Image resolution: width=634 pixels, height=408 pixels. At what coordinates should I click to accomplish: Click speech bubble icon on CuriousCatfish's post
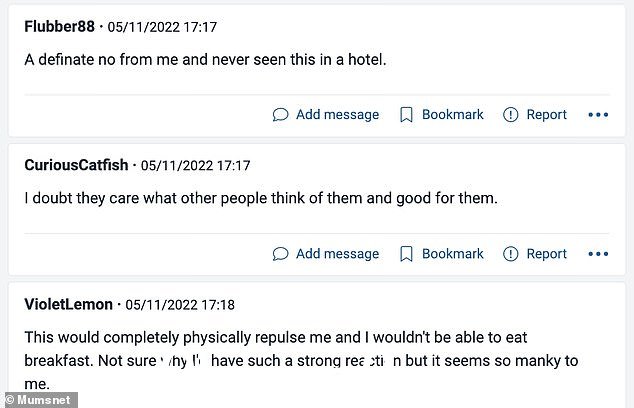pyautogui.click(x=280, y=254)
